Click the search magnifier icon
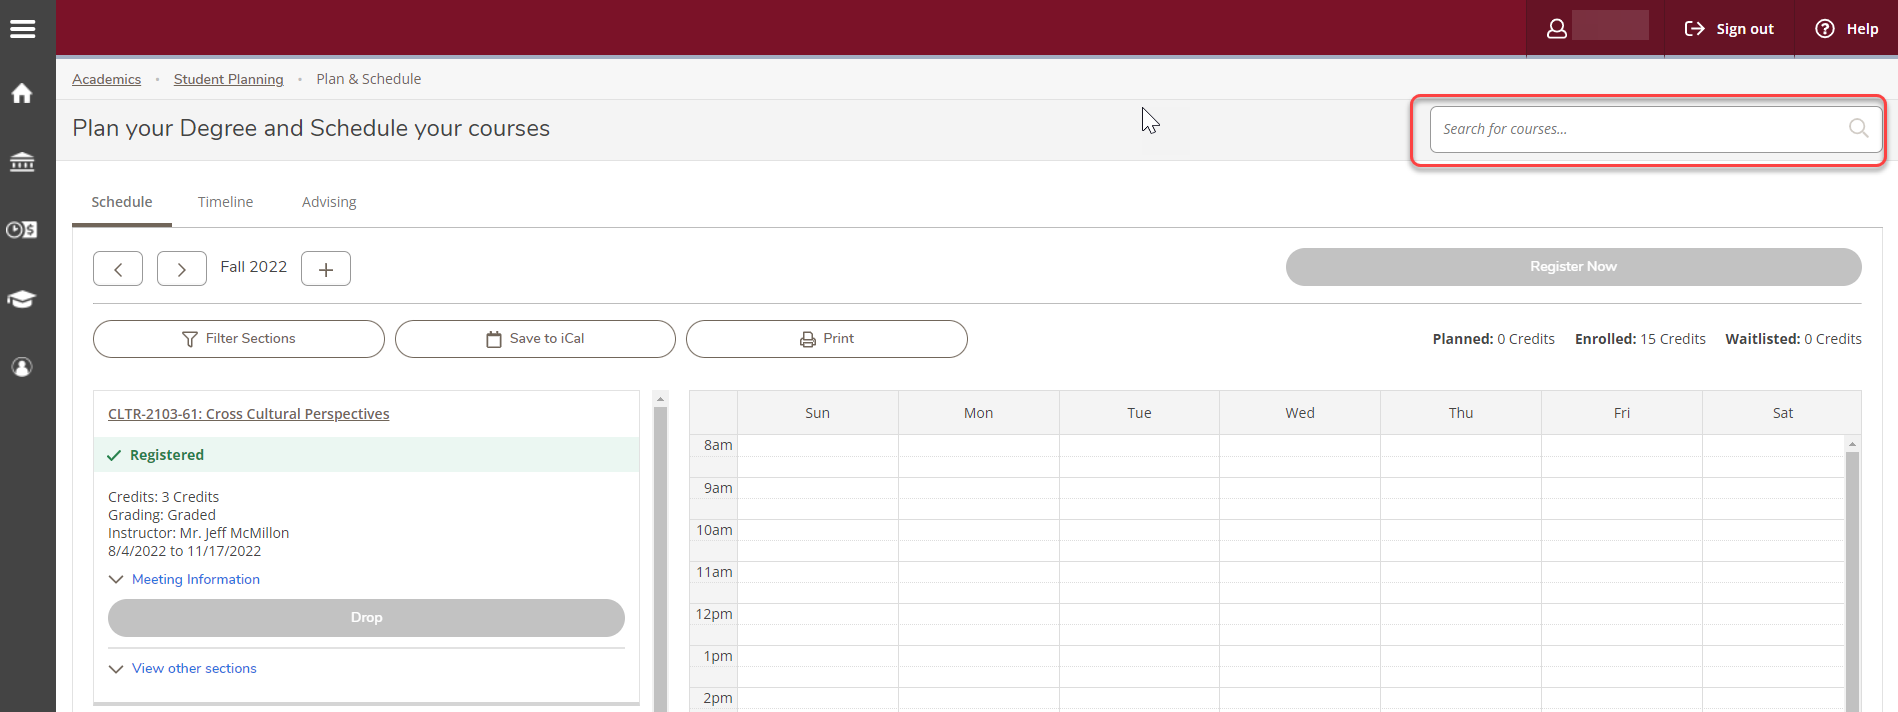1898x712 pixels. click(1858, 128)
